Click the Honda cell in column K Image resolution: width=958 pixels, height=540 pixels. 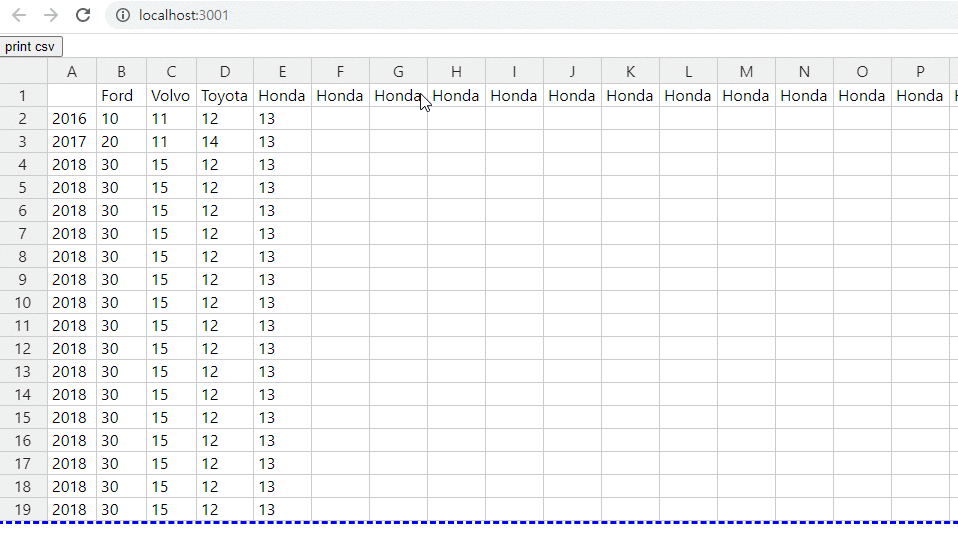pyautogui.click(x=631, y=96)
